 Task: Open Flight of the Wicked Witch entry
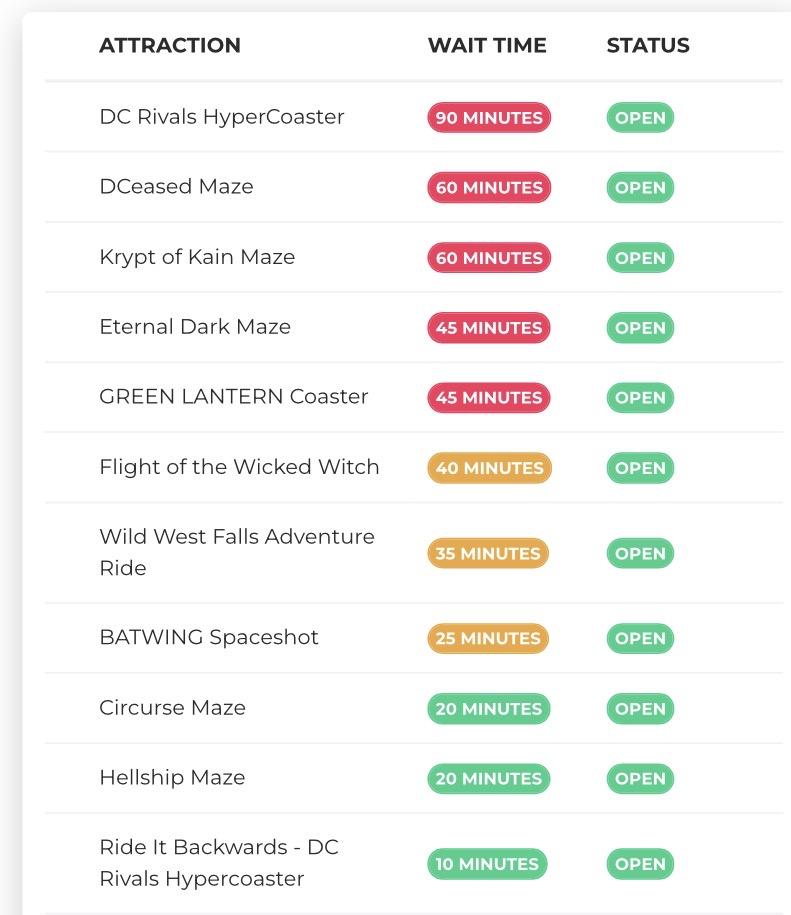point(239,467)
